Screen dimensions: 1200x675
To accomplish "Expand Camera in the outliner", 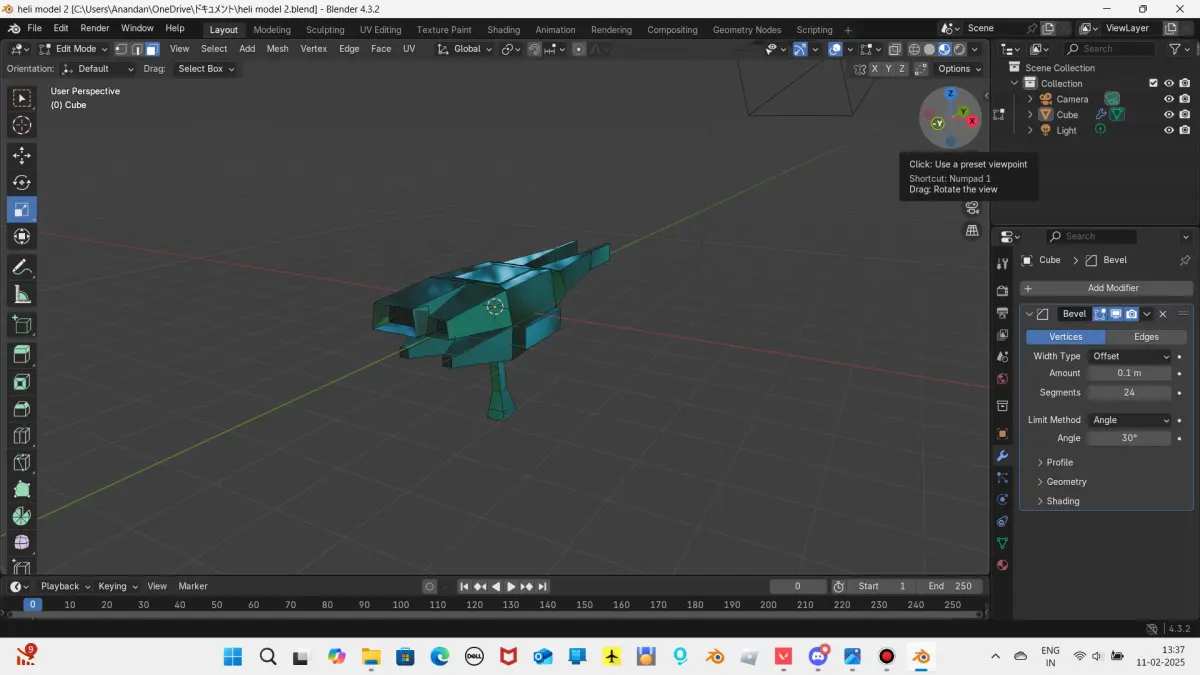I will coord(1030,99).
